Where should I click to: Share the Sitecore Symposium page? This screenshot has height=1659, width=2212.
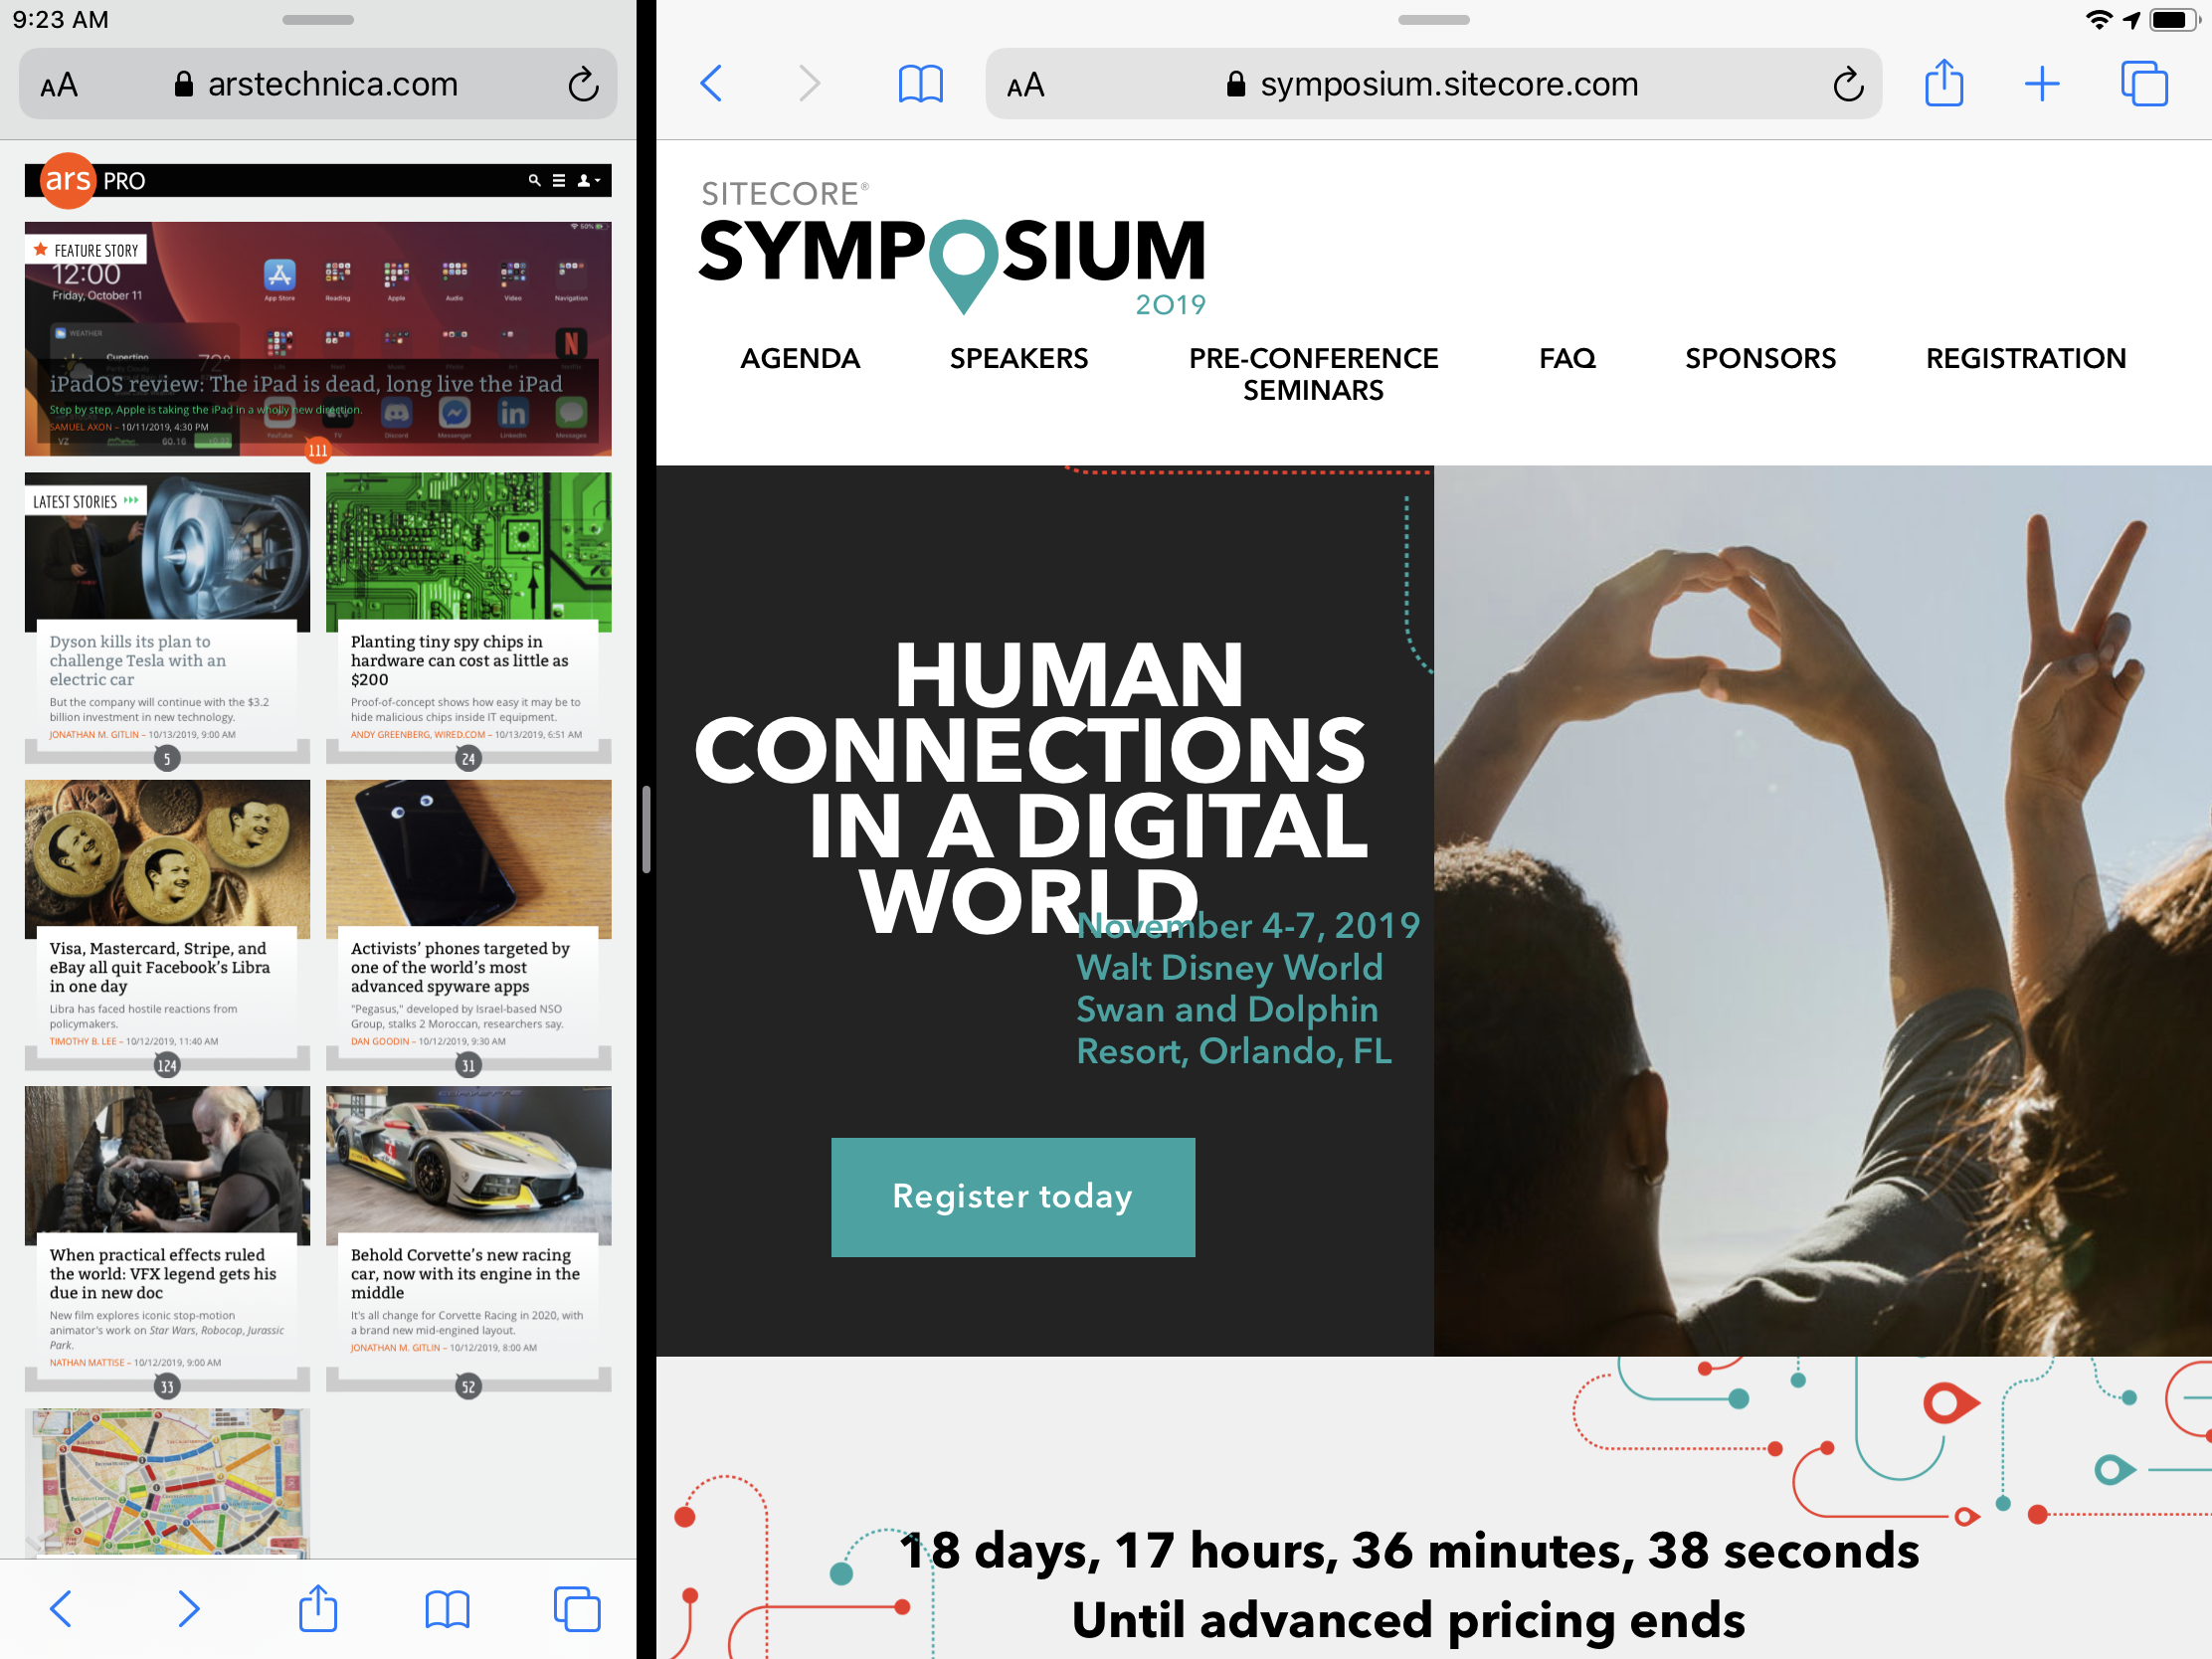point(1943,83)
